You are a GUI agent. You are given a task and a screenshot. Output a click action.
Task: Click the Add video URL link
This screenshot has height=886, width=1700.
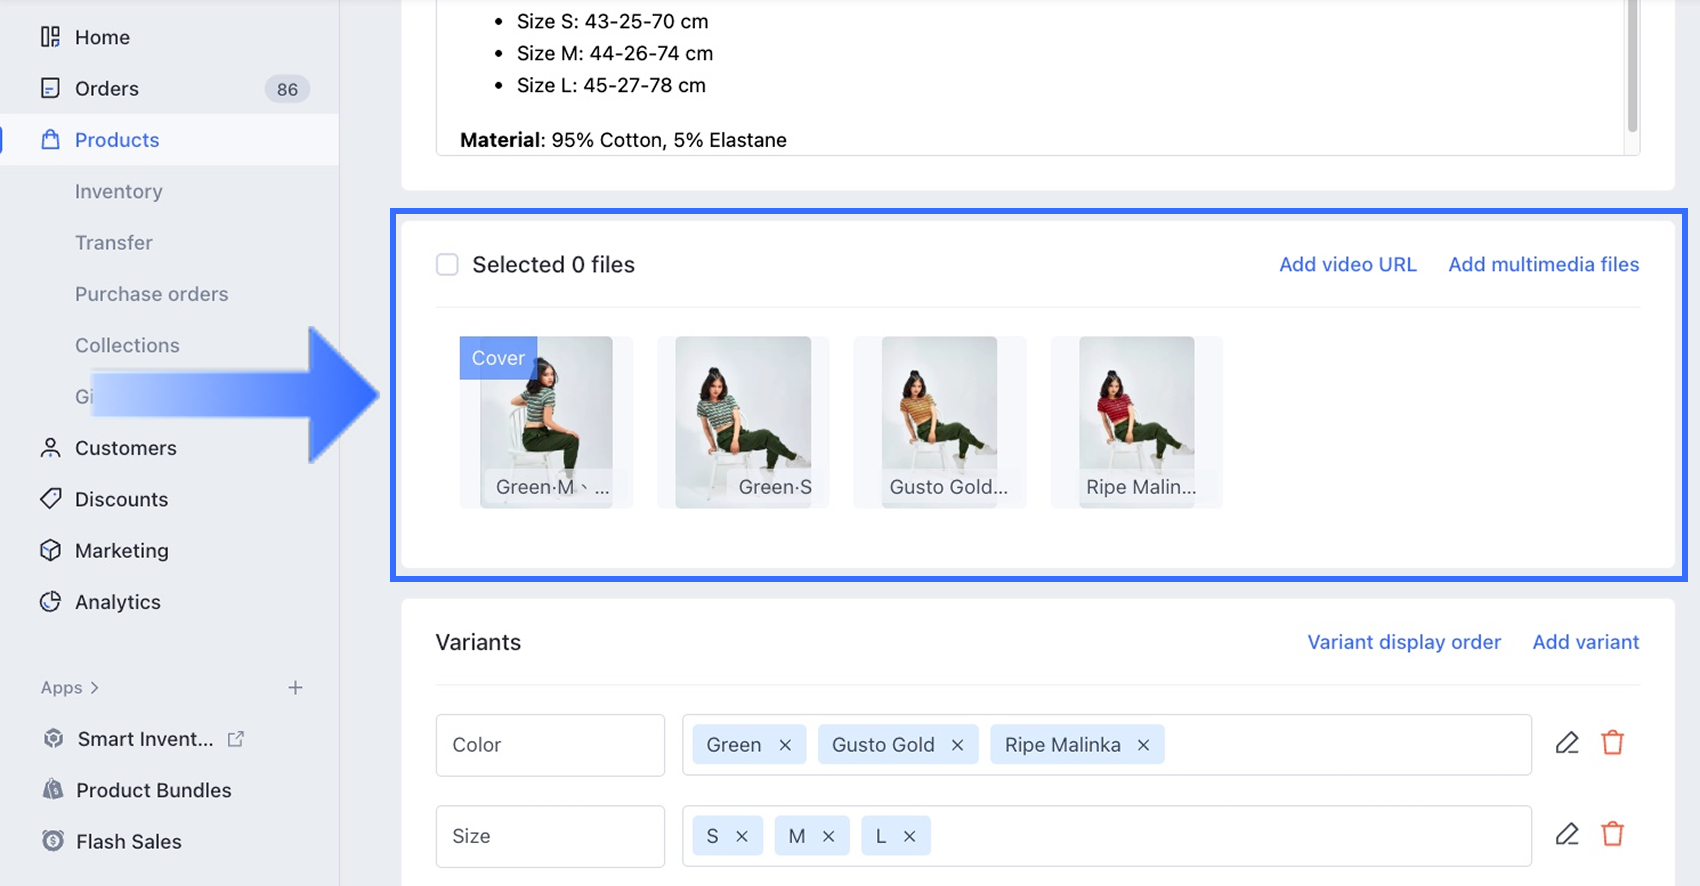pyautogui.click(x=1348, y=264)
